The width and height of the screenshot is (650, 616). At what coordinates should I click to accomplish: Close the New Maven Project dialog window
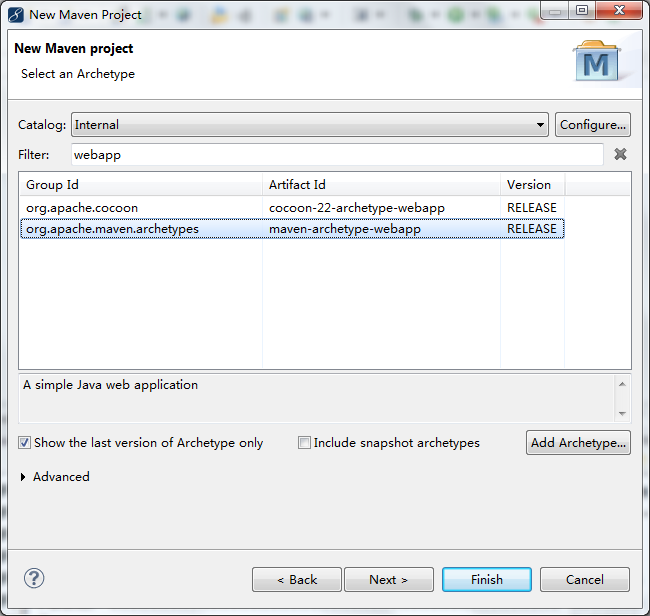619,10
